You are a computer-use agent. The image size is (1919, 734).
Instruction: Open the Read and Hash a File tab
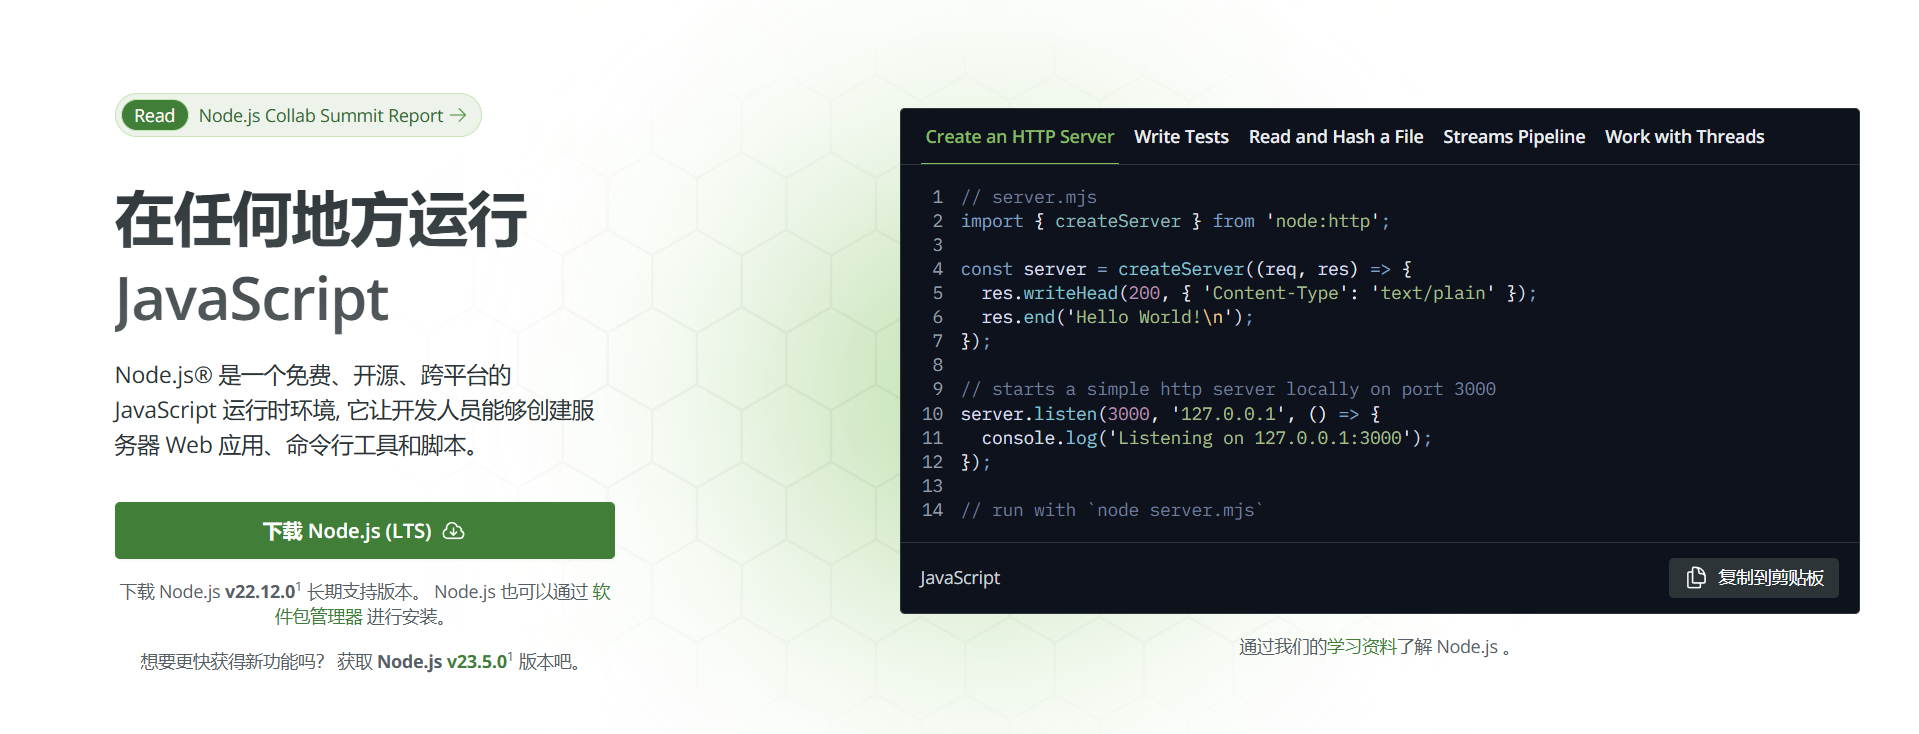pos(1336,137)
